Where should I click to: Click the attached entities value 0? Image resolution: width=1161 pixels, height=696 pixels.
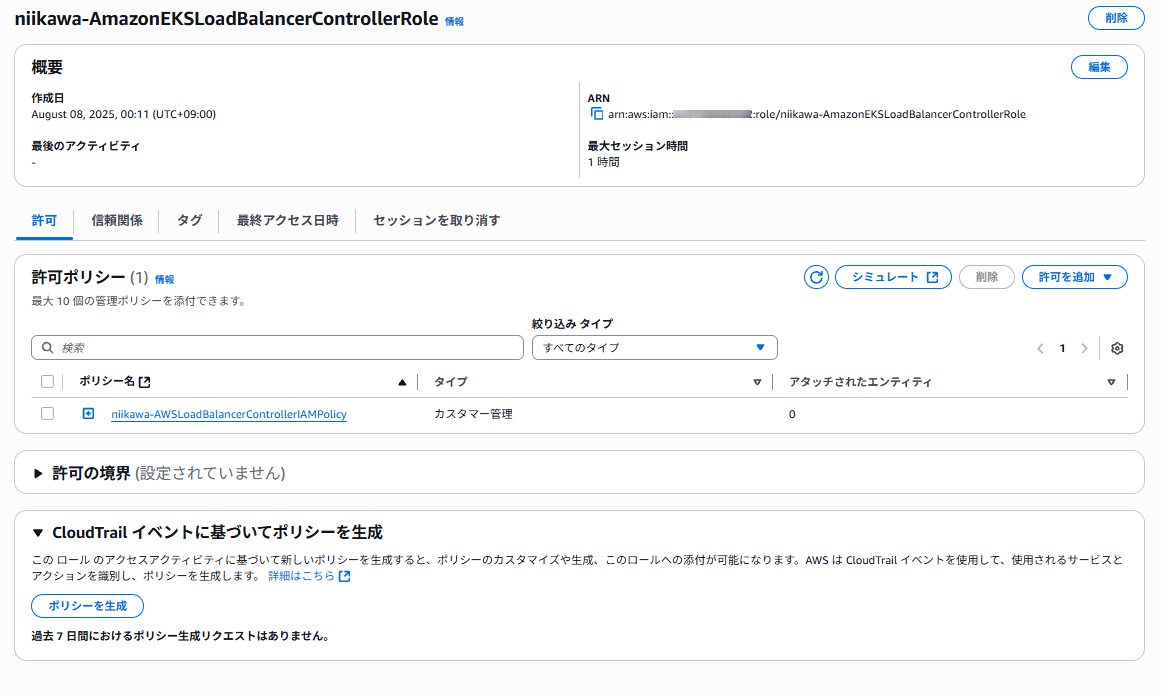click(792, 414)
